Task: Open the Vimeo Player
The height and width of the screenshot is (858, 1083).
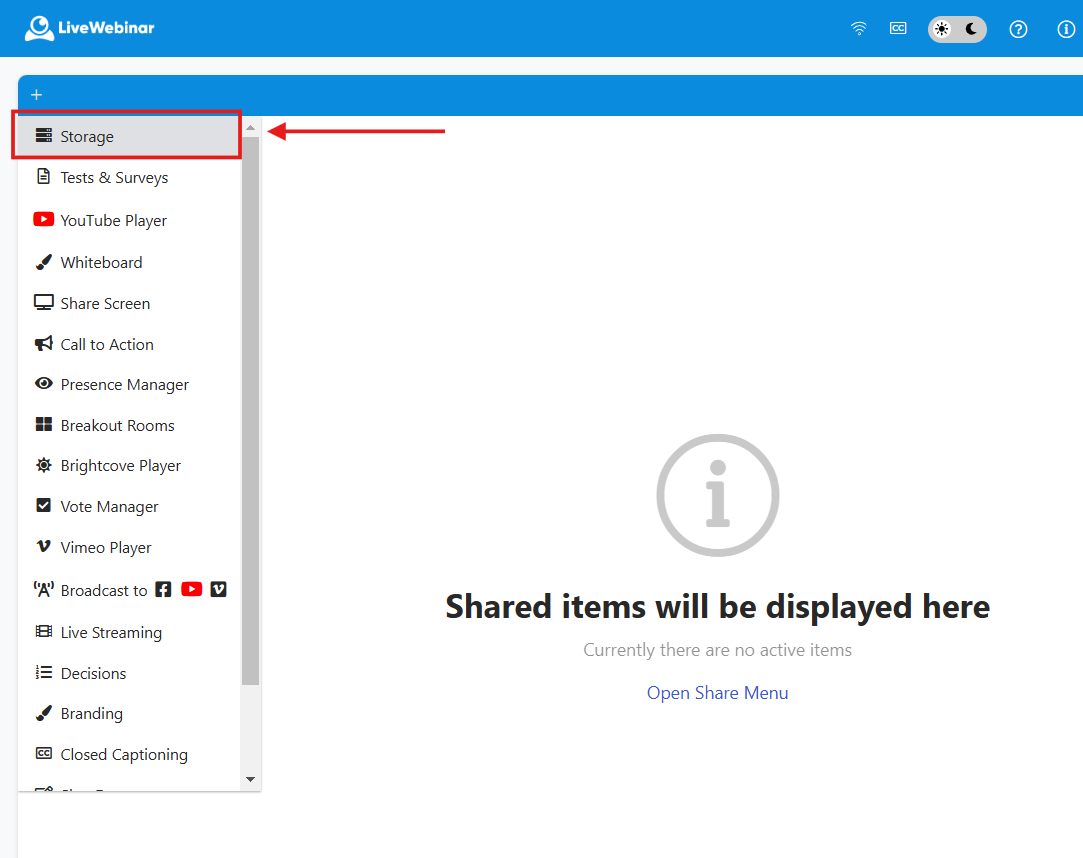Action: coord(102,547)
